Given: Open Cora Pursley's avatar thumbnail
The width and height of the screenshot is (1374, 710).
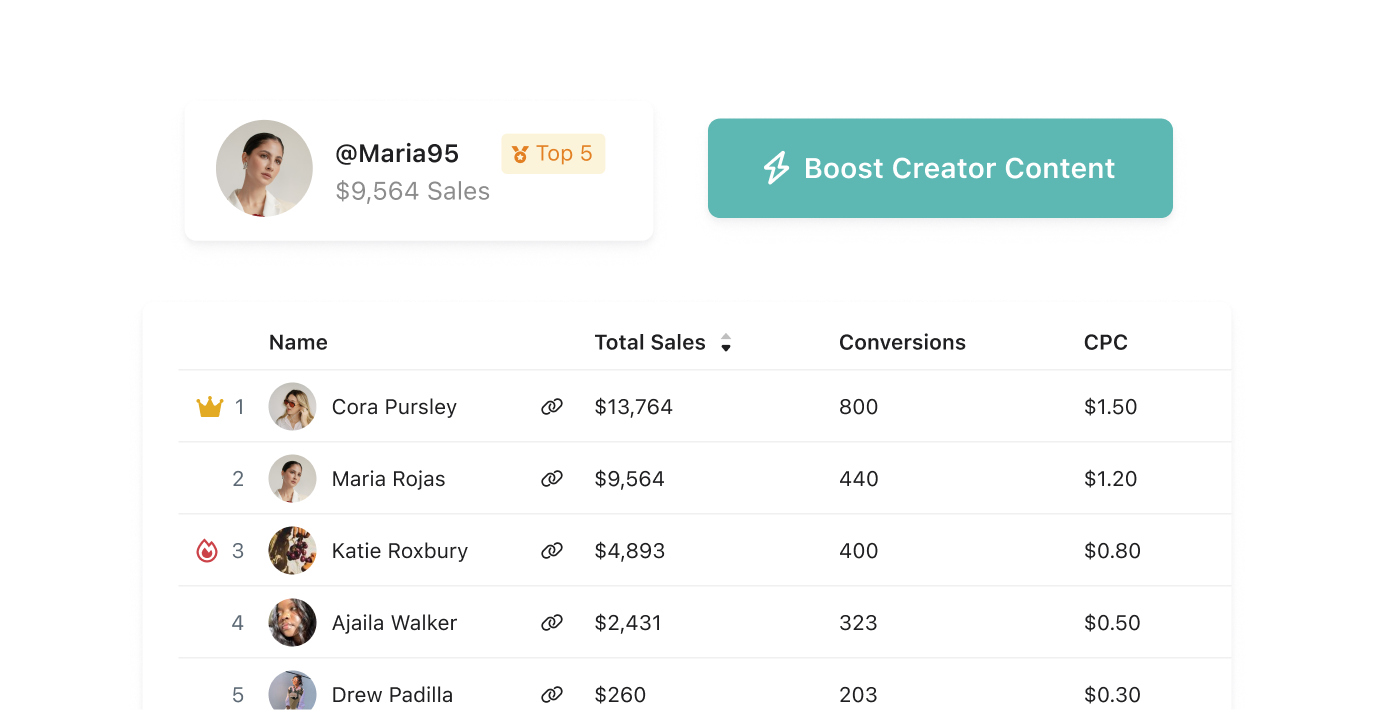Looking at the screenshot, I should (293, 407).
